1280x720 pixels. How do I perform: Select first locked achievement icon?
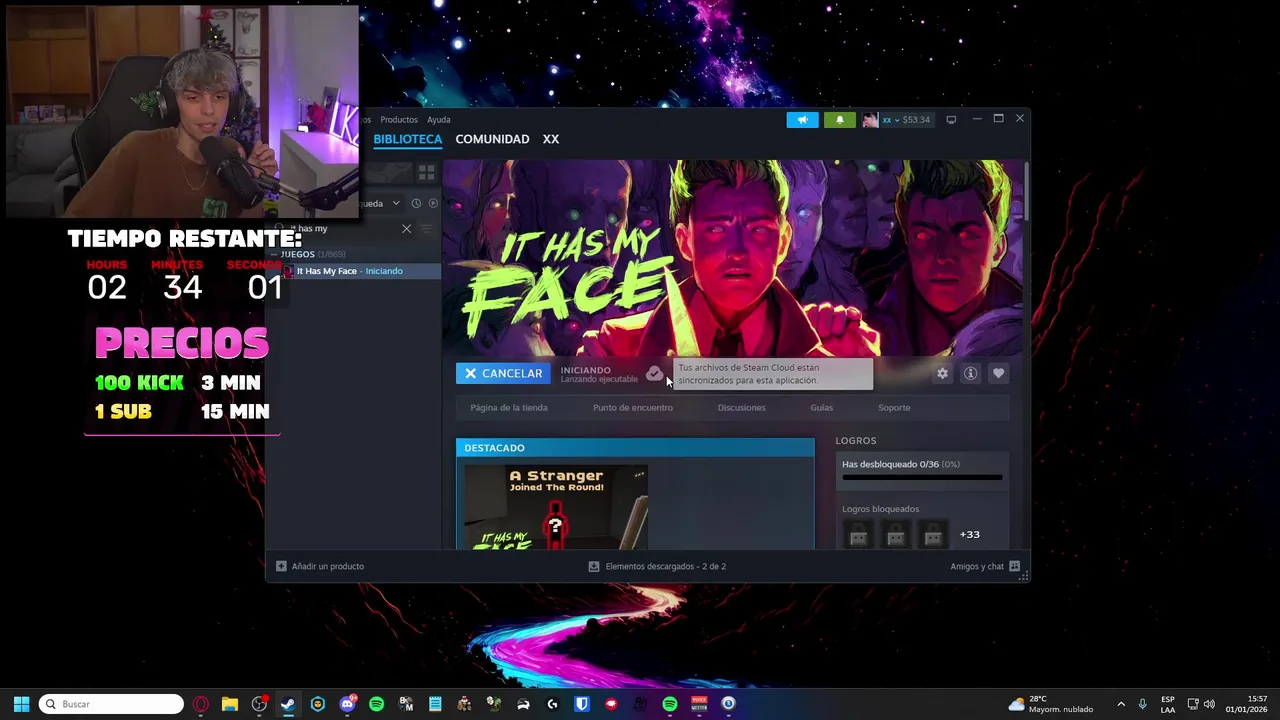click(858, 536)
